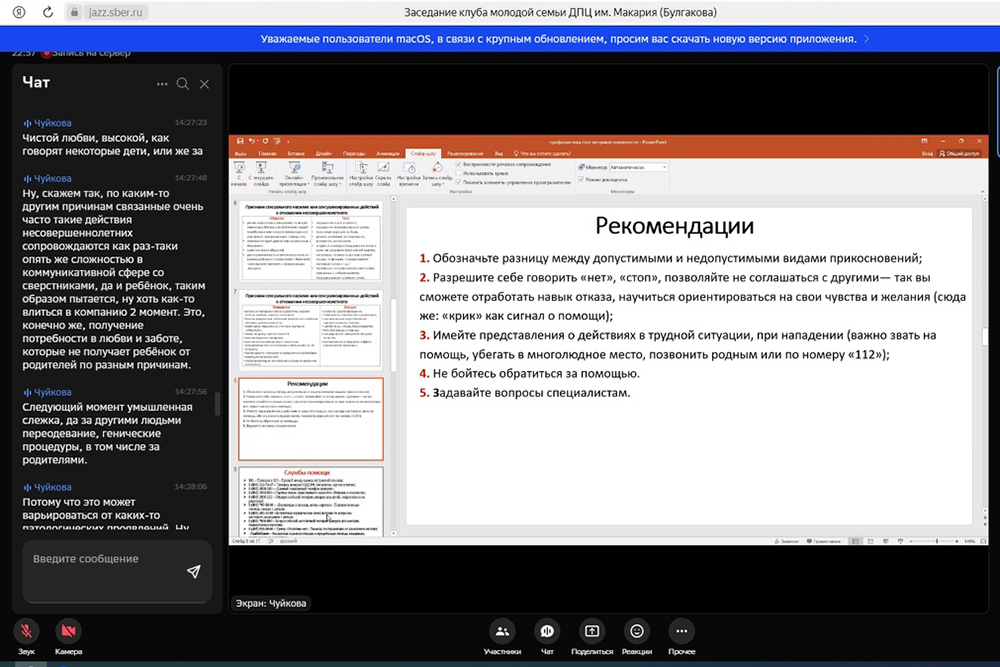Toggle the Чат panel from bottom bar

(547, 631)
